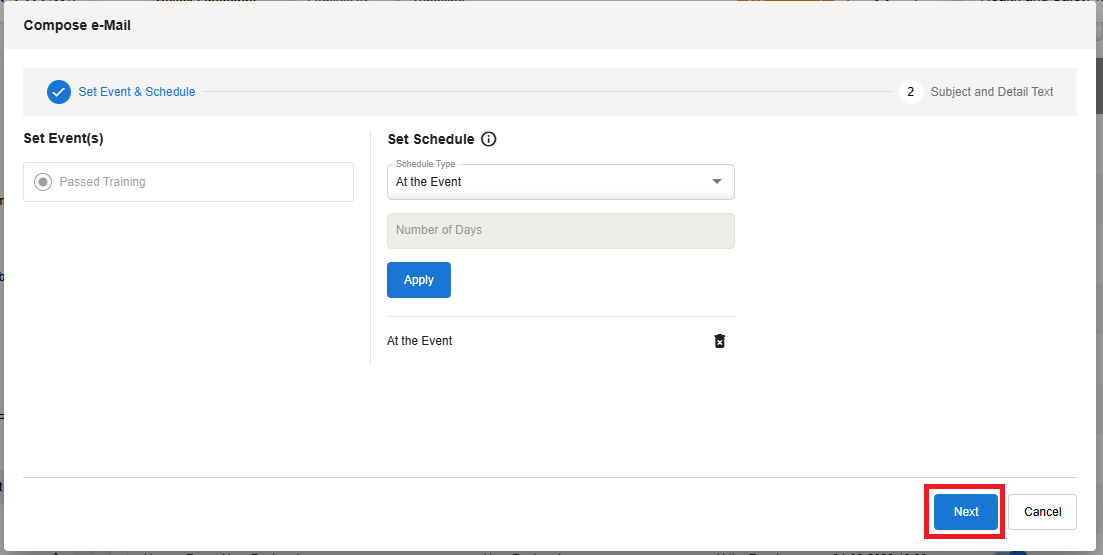This screenshot has width=1103, height=555.
Task: Select the Passed Training radio button
Action: (x=43, y=182)
